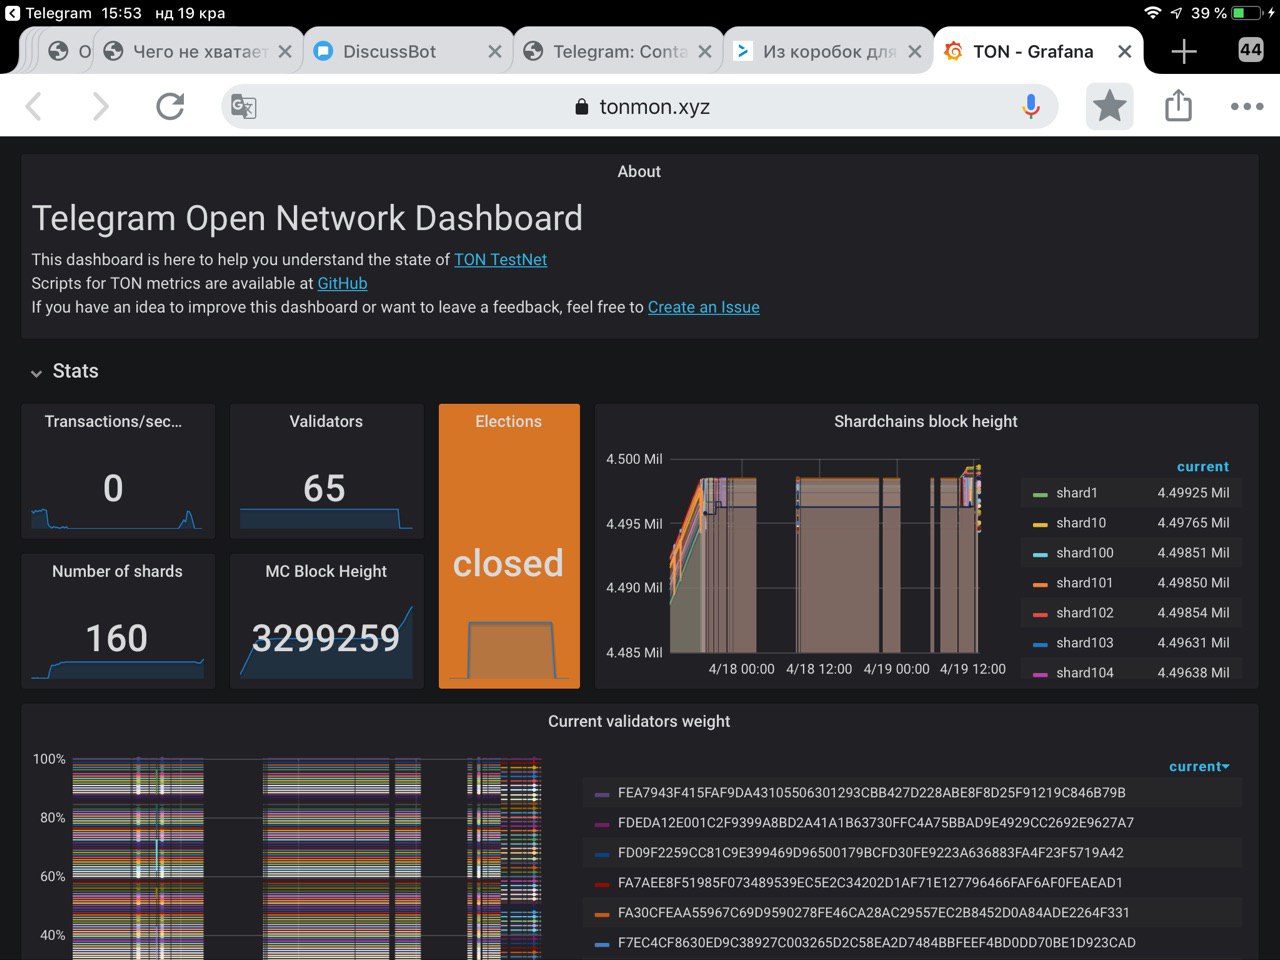
Task: Return to Telegram via back arrow
Action: click(12, 13)
